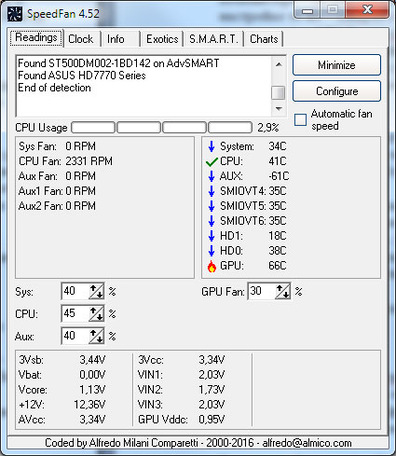This screenshot has width=396, height=456.
Task: Enable the Automatic fan speed checkbox
Action: 300,120
